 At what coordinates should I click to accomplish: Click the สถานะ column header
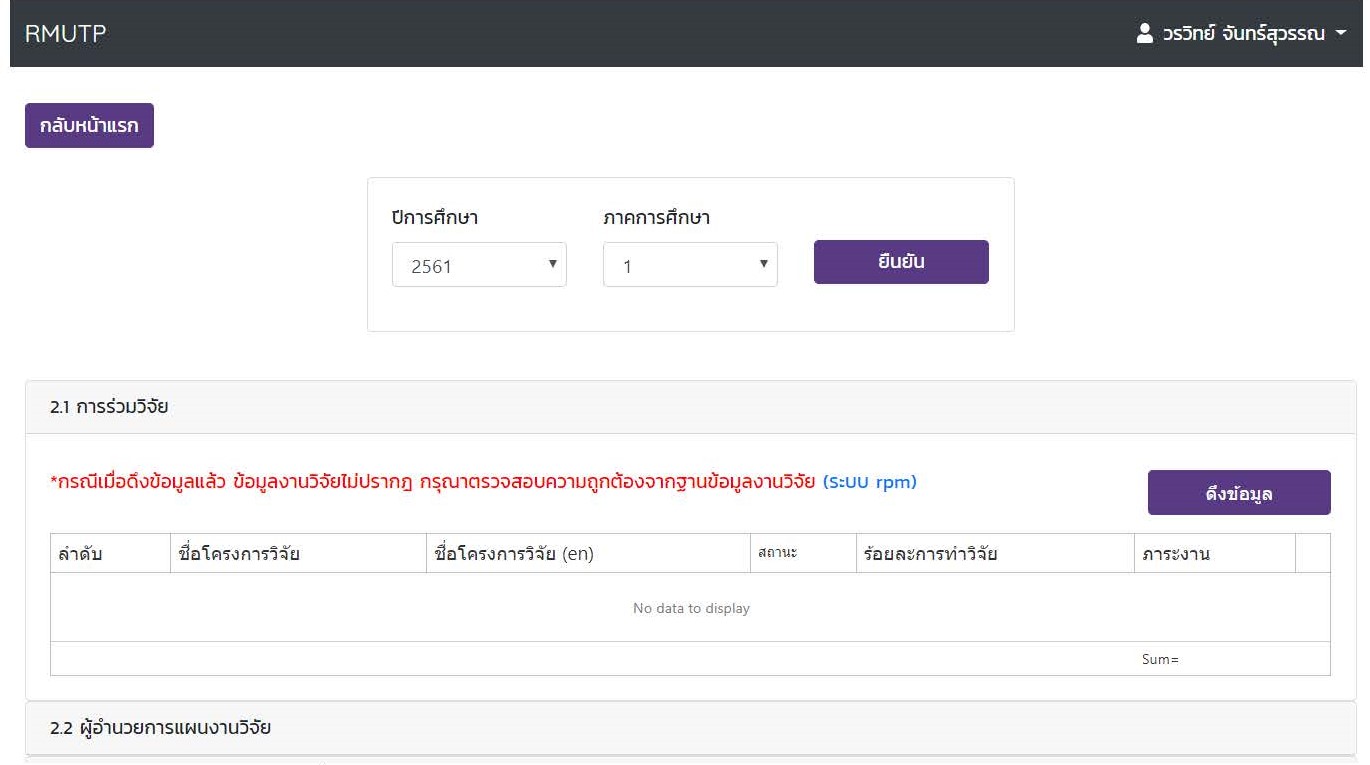point(777,553)
